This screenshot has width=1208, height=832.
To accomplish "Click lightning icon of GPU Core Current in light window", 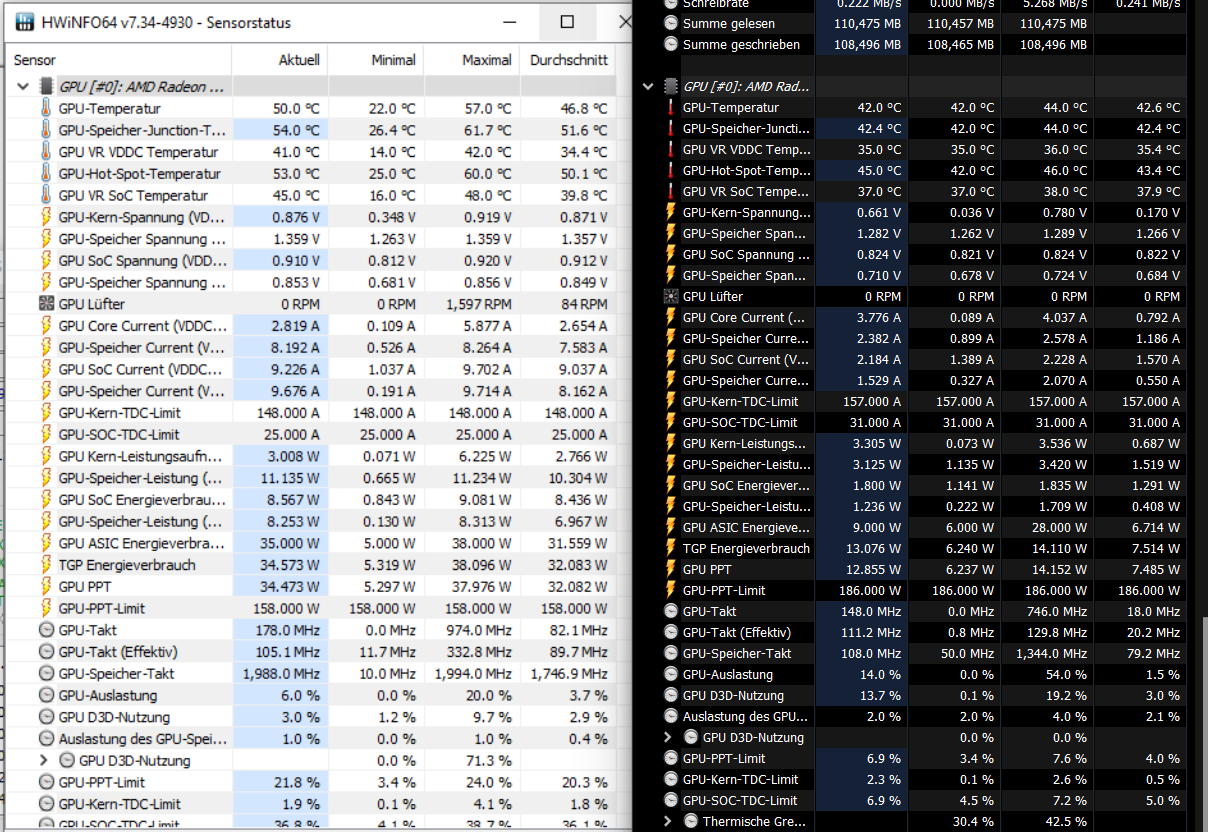I will point(45,326).
